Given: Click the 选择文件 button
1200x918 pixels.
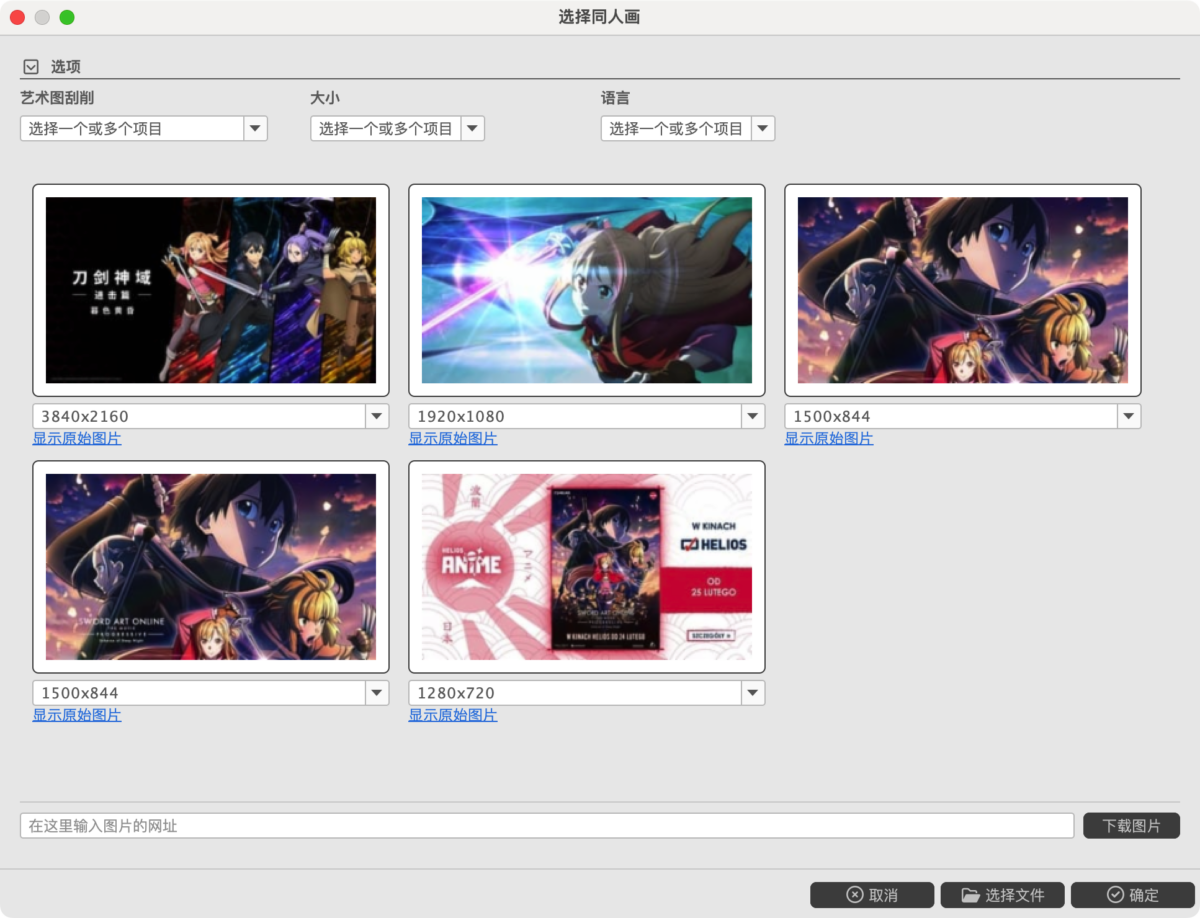Looking at the screenshot, I should coord(1003,894).
